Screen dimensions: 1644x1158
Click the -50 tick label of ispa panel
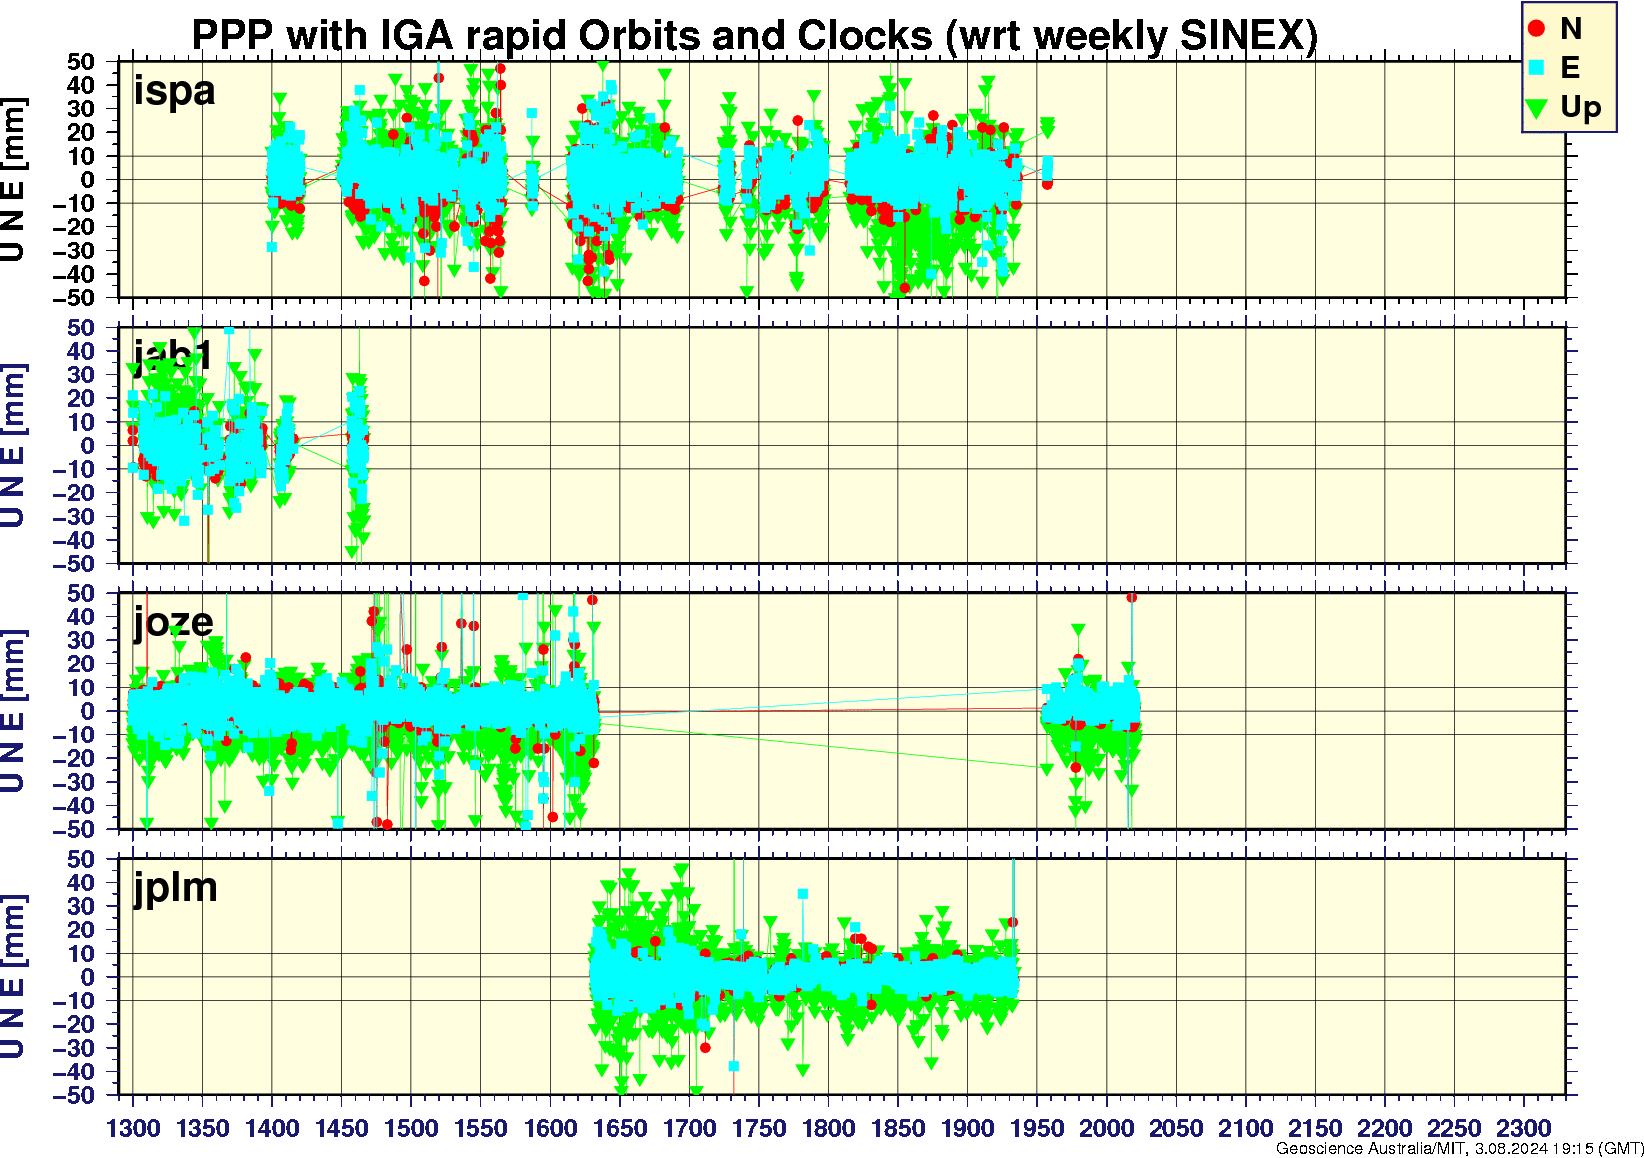tap(73, 298)
